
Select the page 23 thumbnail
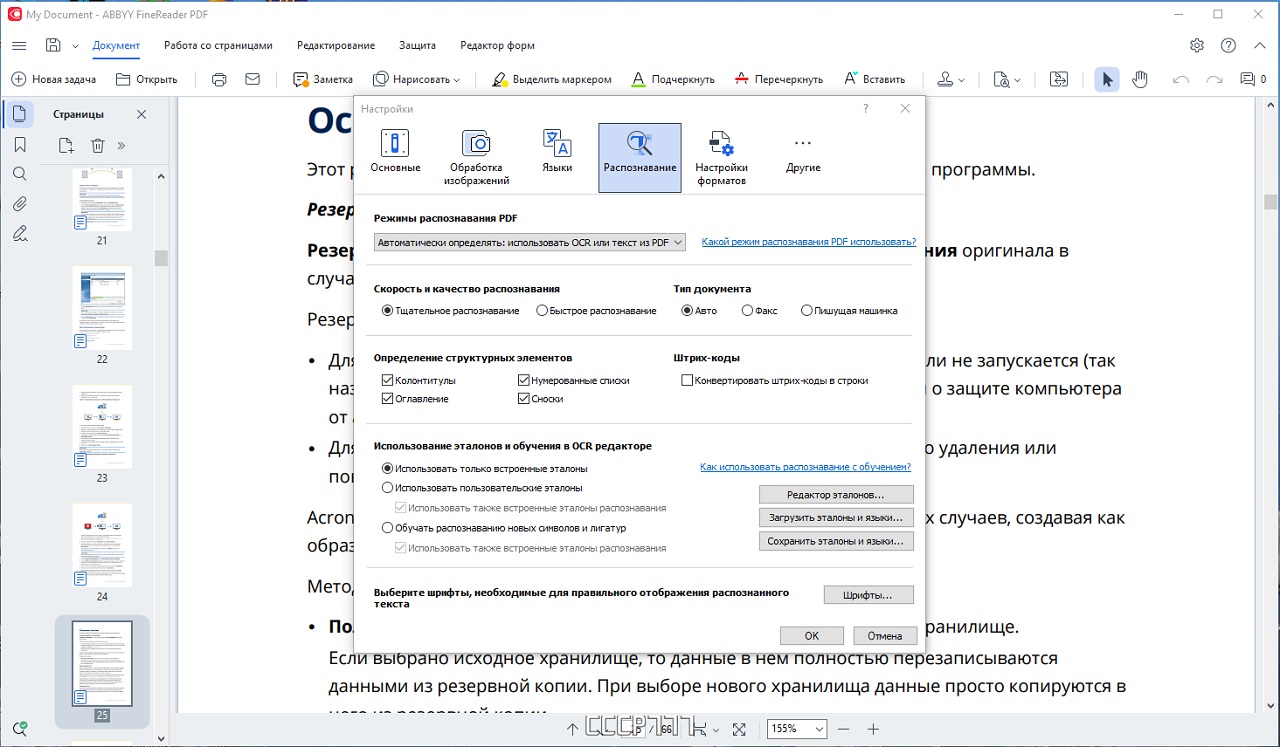[x=102, y=426]
